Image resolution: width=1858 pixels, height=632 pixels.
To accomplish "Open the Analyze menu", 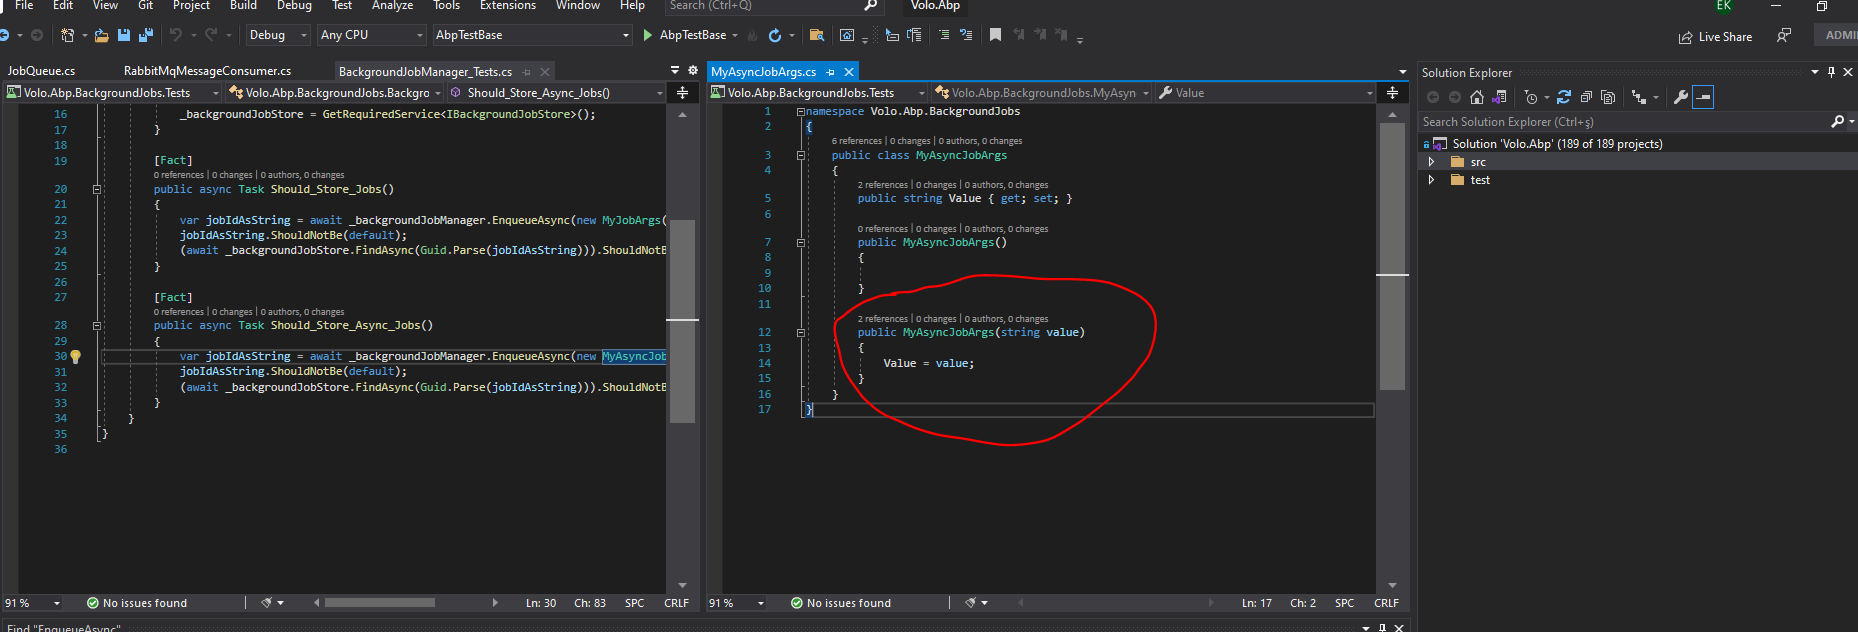I will click(392, 6).
